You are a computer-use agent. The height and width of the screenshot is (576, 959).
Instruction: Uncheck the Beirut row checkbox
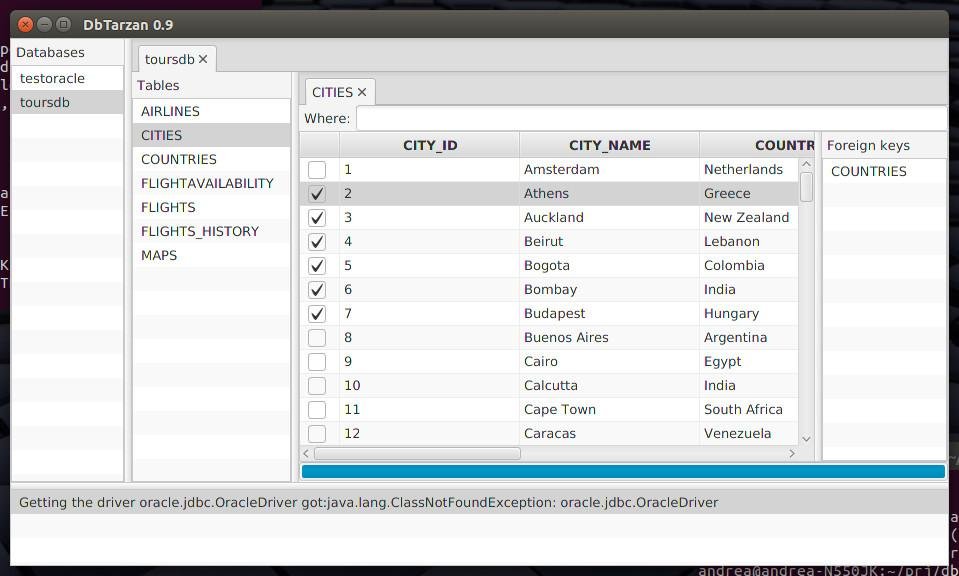[317, 242]
